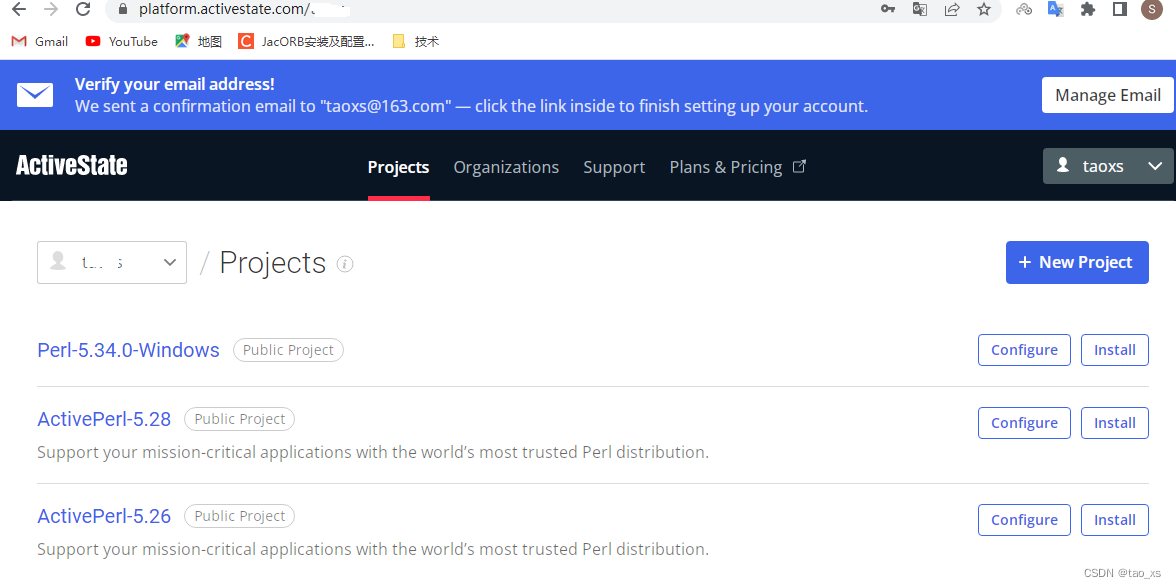Click the ActiveState logo

click(x=71, y=166)
